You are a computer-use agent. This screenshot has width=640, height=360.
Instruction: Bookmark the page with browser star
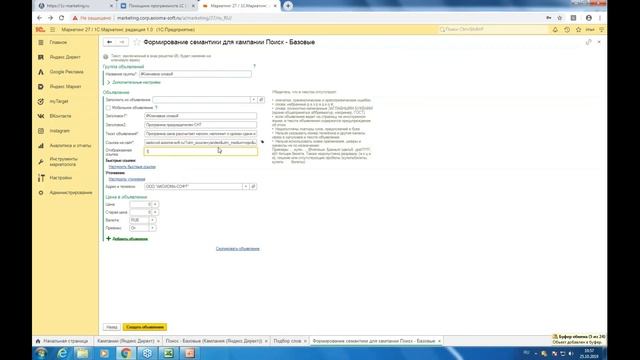[560, 18]
